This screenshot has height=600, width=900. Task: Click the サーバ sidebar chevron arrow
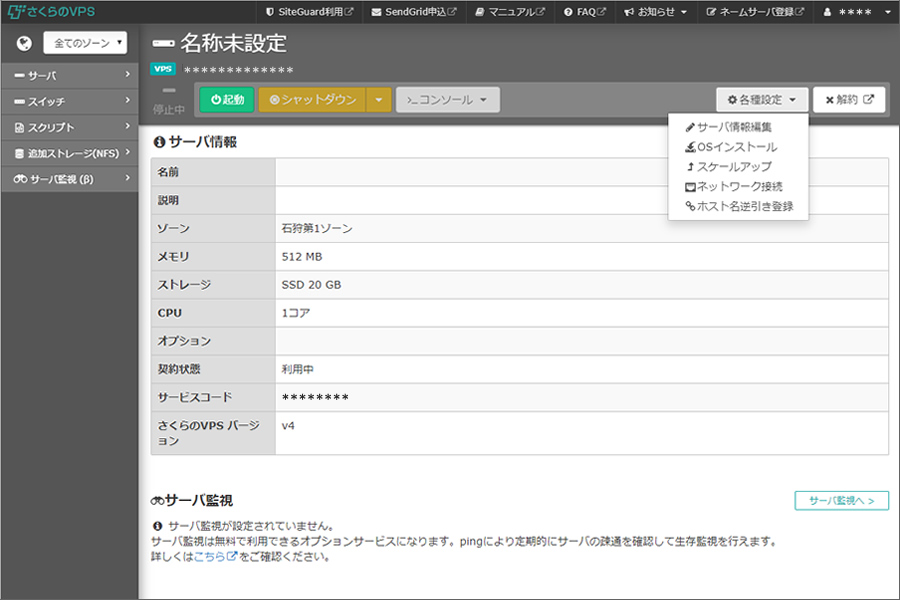coord(127,75)
